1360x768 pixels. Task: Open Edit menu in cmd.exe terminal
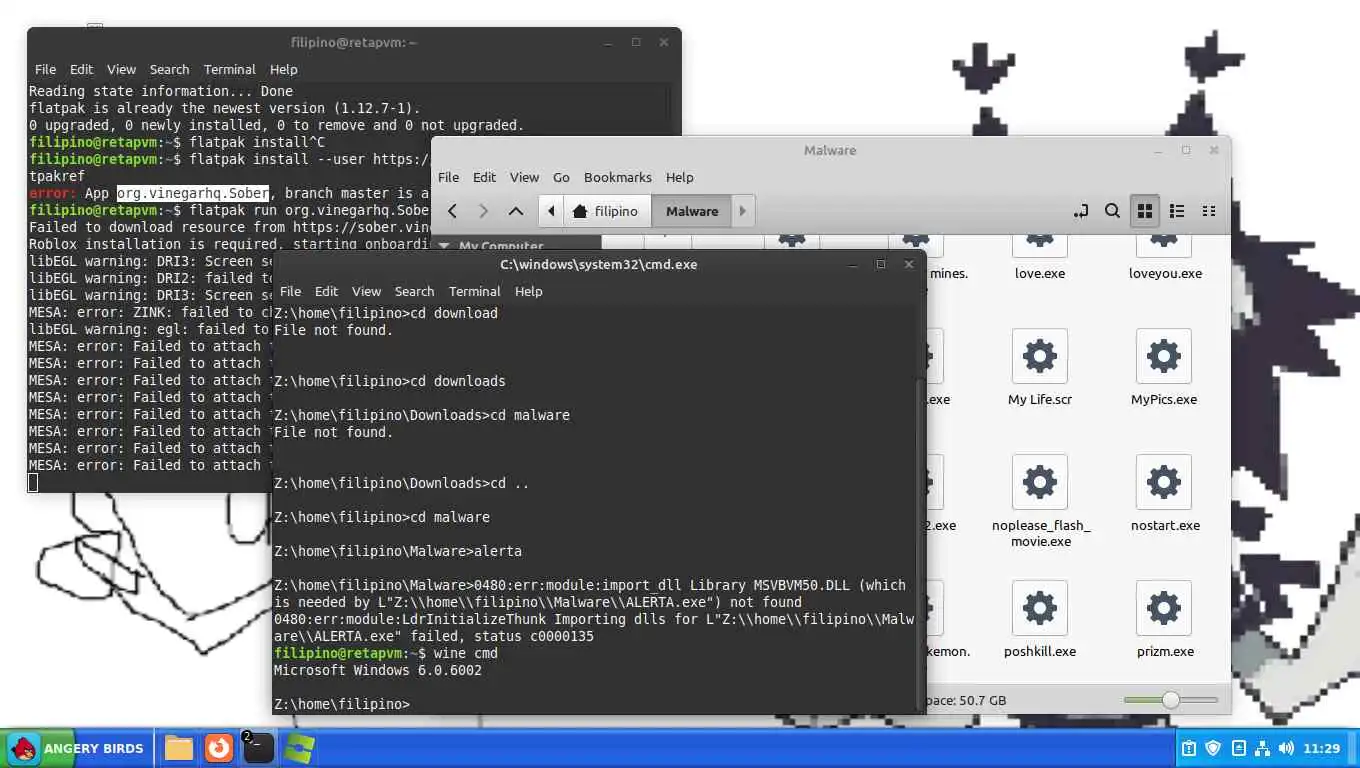click(x=327, y=291)
